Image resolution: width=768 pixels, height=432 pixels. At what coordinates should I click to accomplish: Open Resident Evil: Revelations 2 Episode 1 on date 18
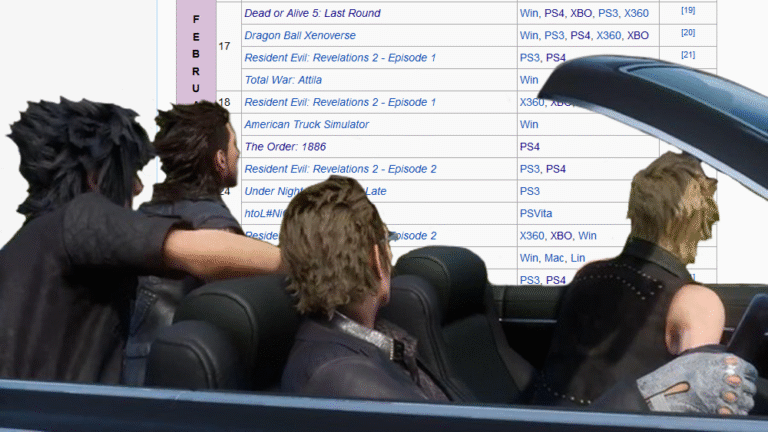(340, 102)
